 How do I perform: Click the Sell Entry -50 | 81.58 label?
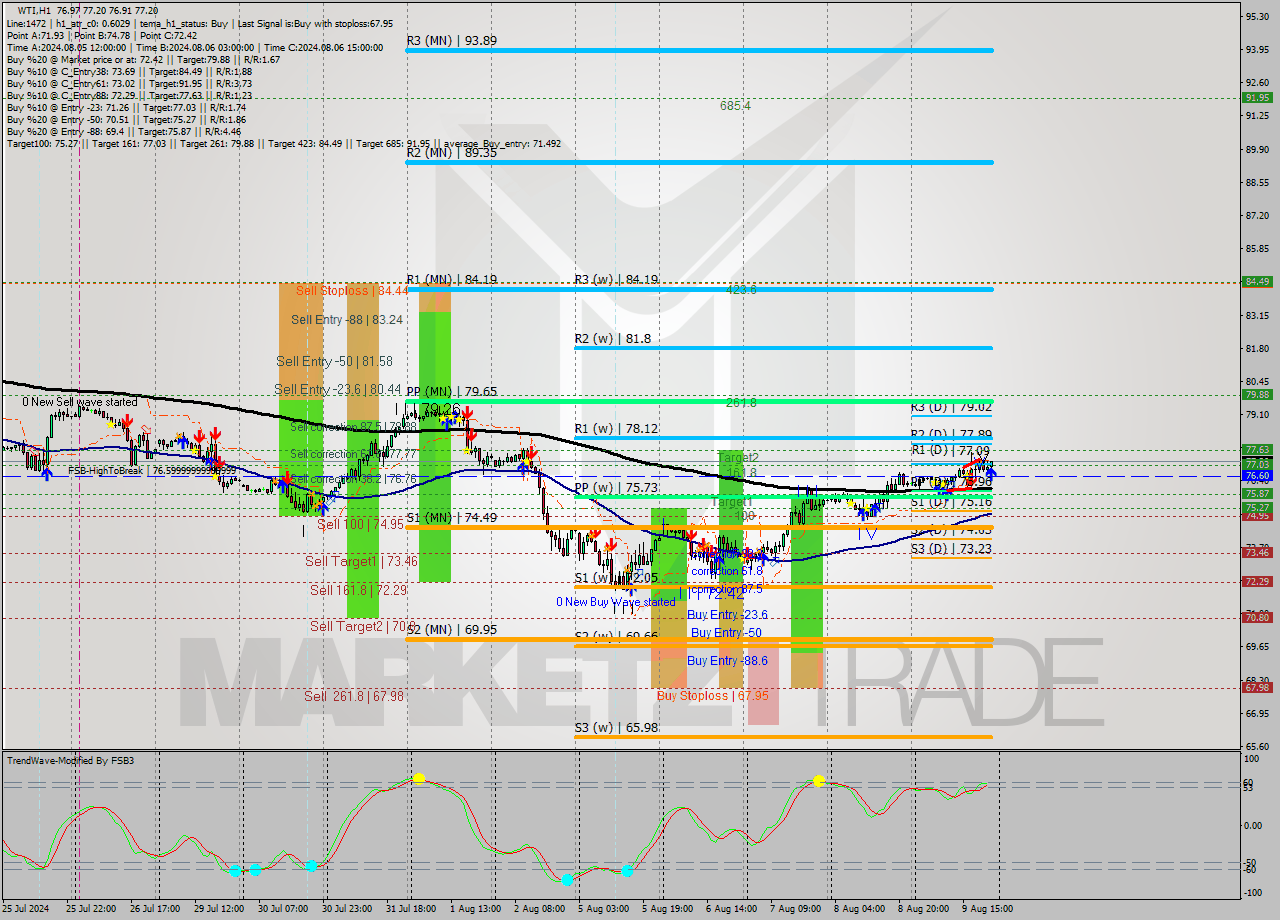click(x=335, y=361)
